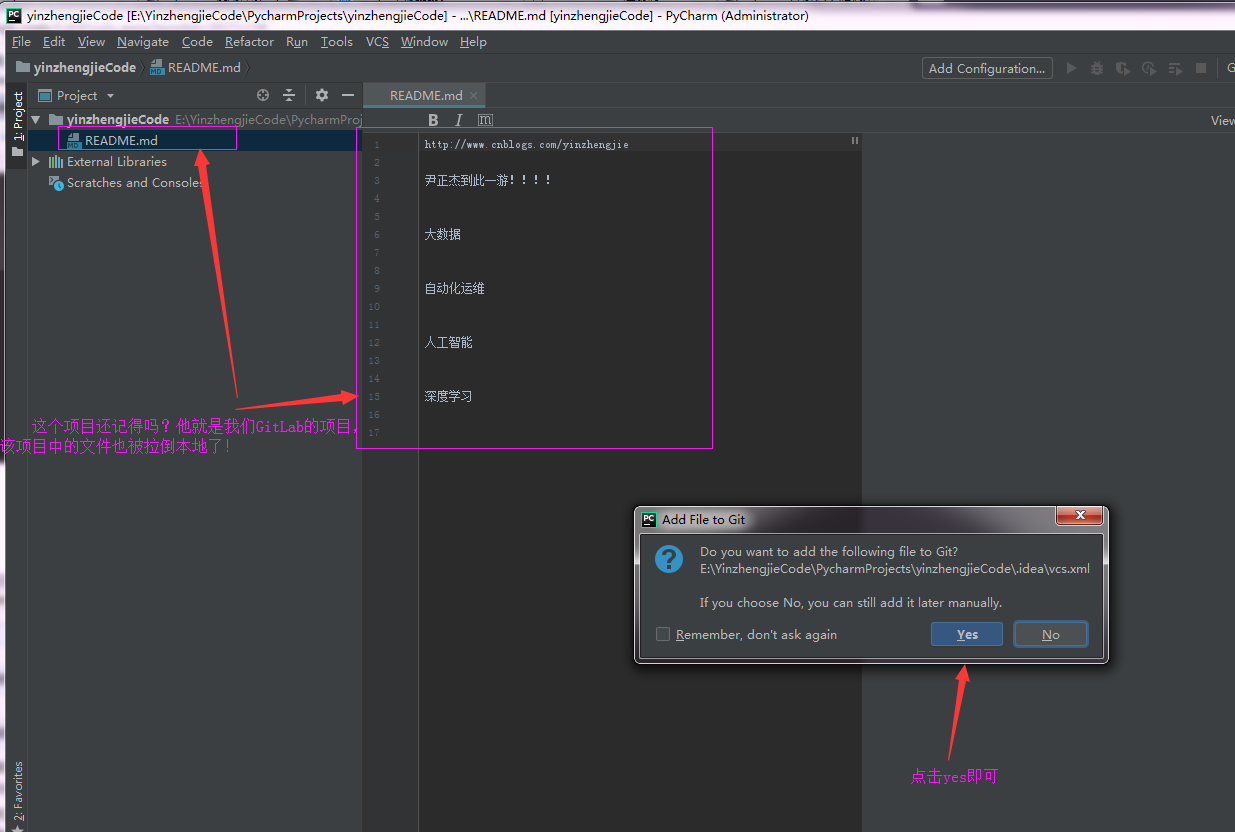Click the folder icon in left stripe

click(x=17, y=152)
